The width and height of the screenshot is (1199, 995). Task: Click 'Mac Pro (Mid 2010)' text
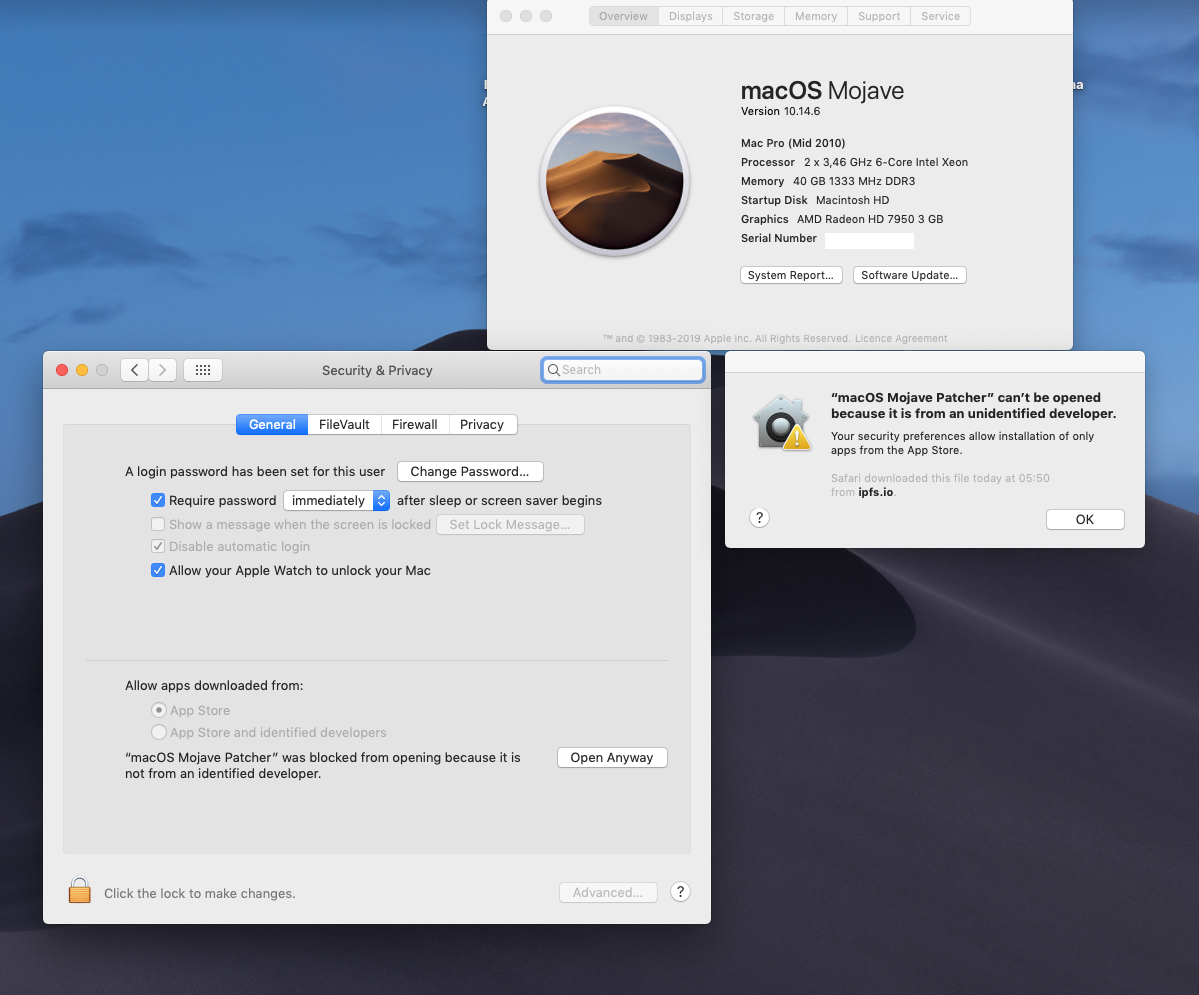tap(793, 143)
